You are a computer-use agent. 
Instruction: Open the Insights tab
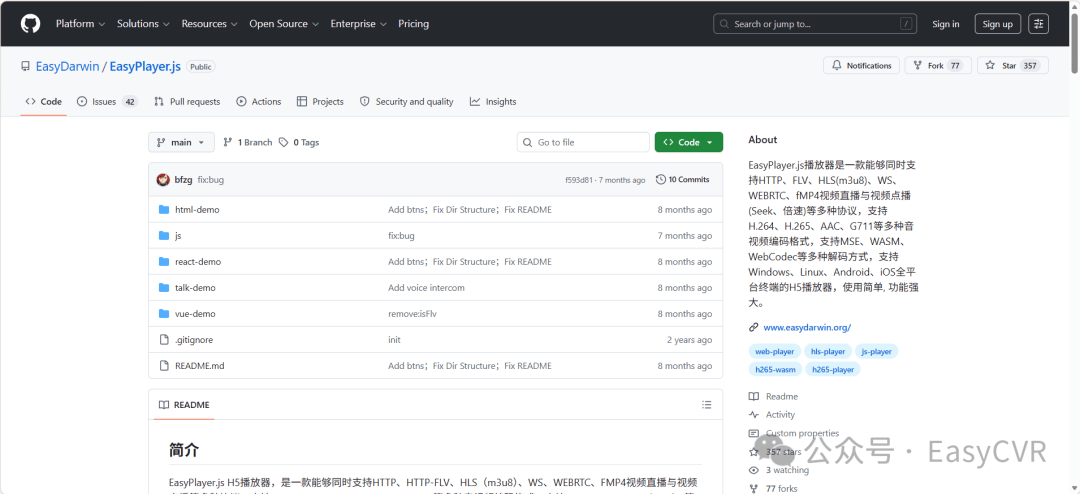493,101
